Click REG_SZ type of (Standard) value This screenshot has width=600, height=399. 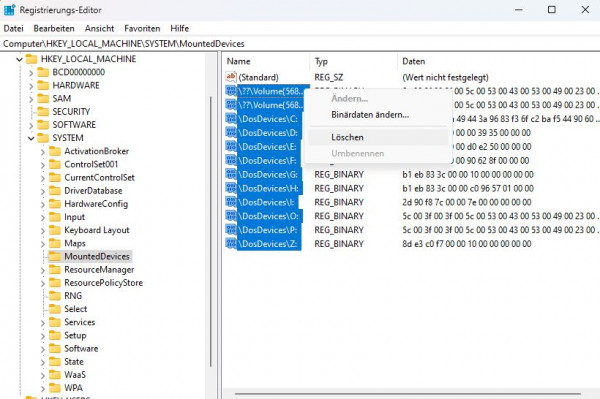[329, 77]
